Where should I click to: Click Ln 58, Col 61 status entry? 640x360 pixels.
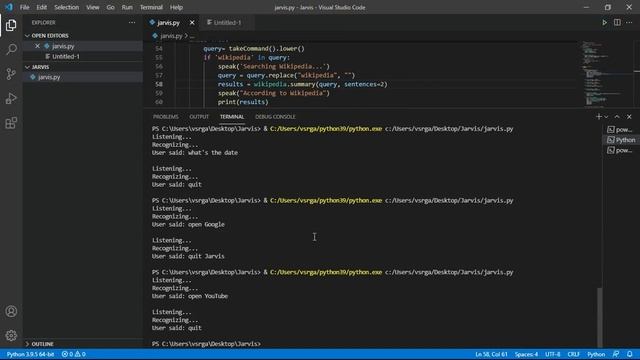click(x=491, y=354)
